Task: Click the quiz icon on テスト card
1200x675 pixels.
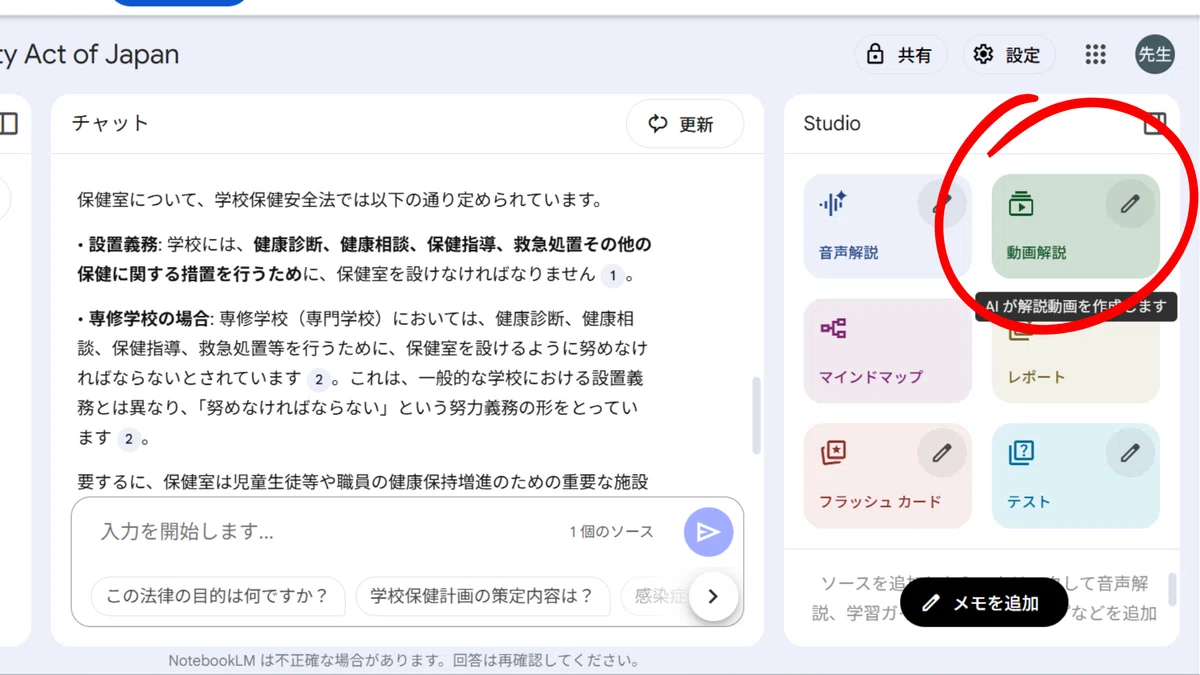Action: (x=1021, y=453)
